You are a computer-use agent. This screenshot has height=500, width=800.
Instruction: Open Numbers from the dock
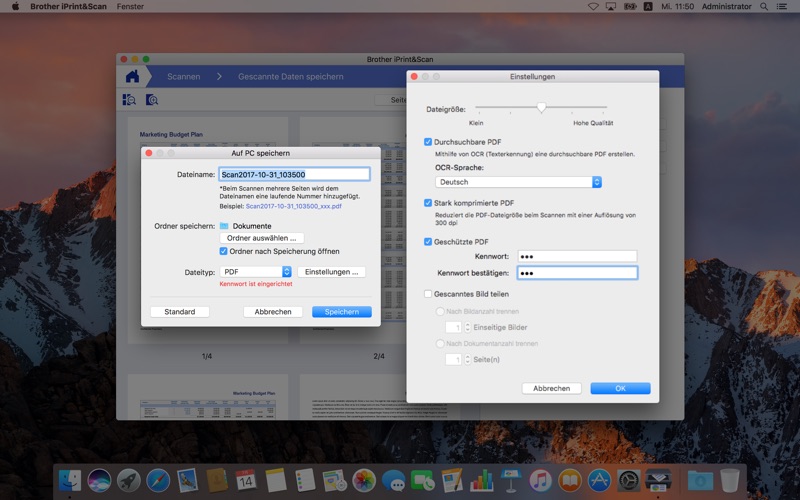pos(481,480)
